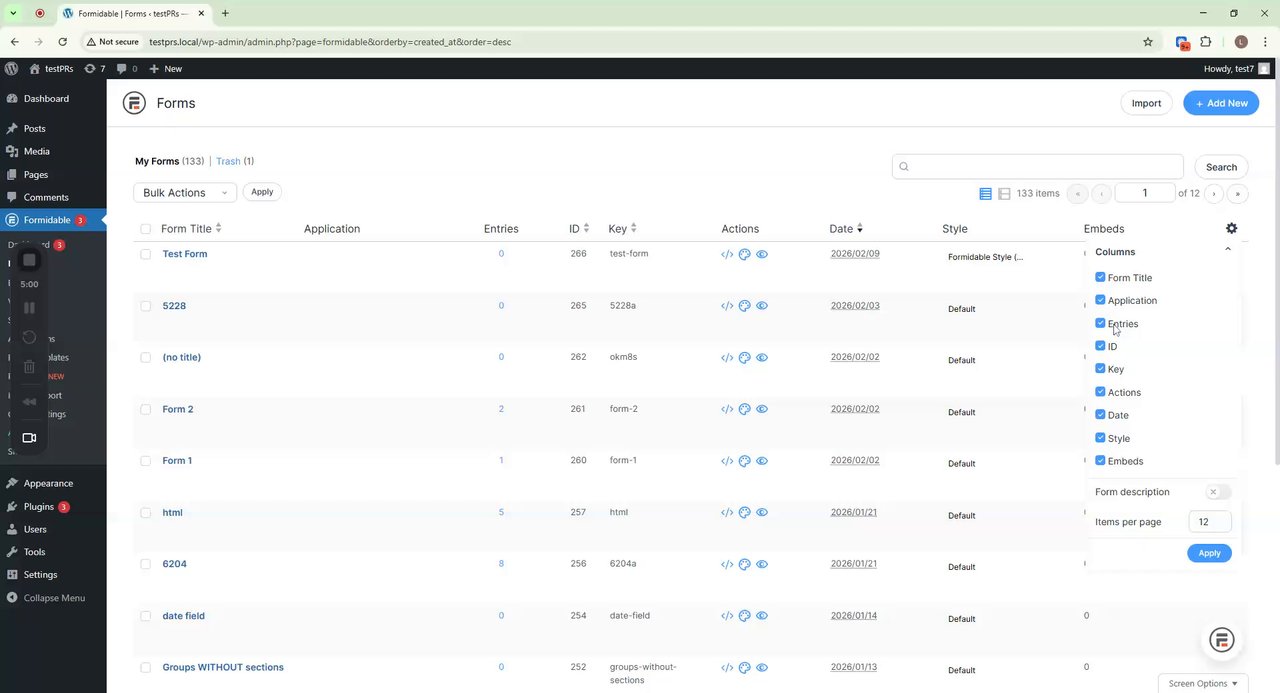1280x693 pixels.
Task: Preview Test Form with eye icon
Action: point(762,254)
